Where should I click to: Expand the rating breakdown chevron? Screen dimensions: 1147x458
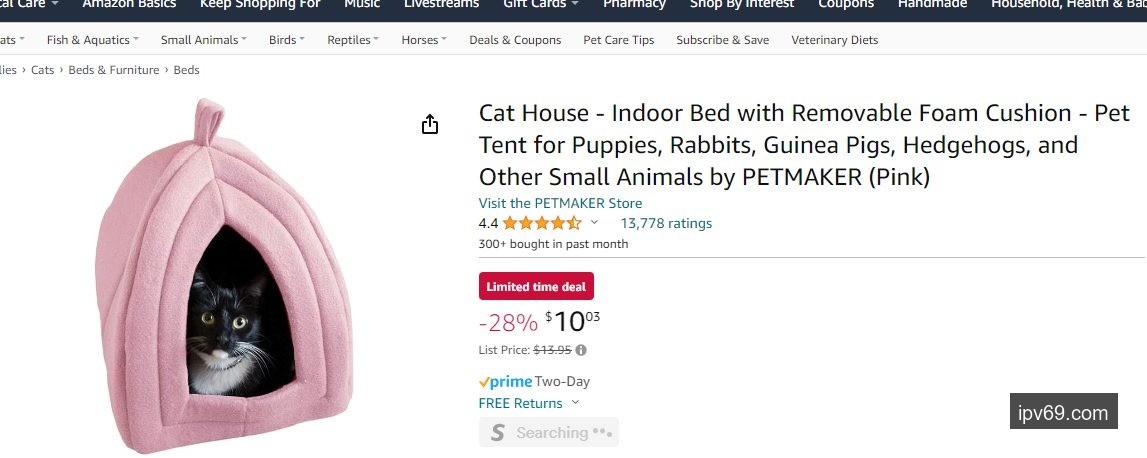pyautogui.click(x=594, y=223)
